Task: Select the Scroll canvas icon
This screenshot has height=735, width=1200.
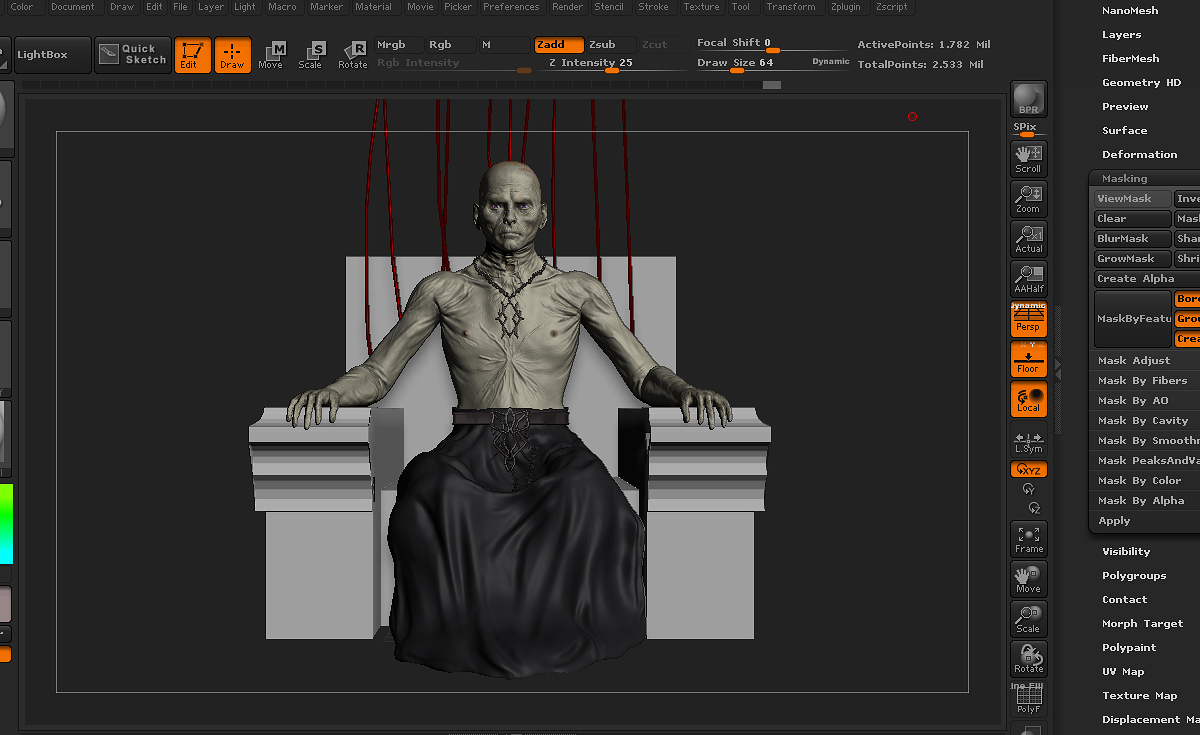Action: tap(1028, 158)
